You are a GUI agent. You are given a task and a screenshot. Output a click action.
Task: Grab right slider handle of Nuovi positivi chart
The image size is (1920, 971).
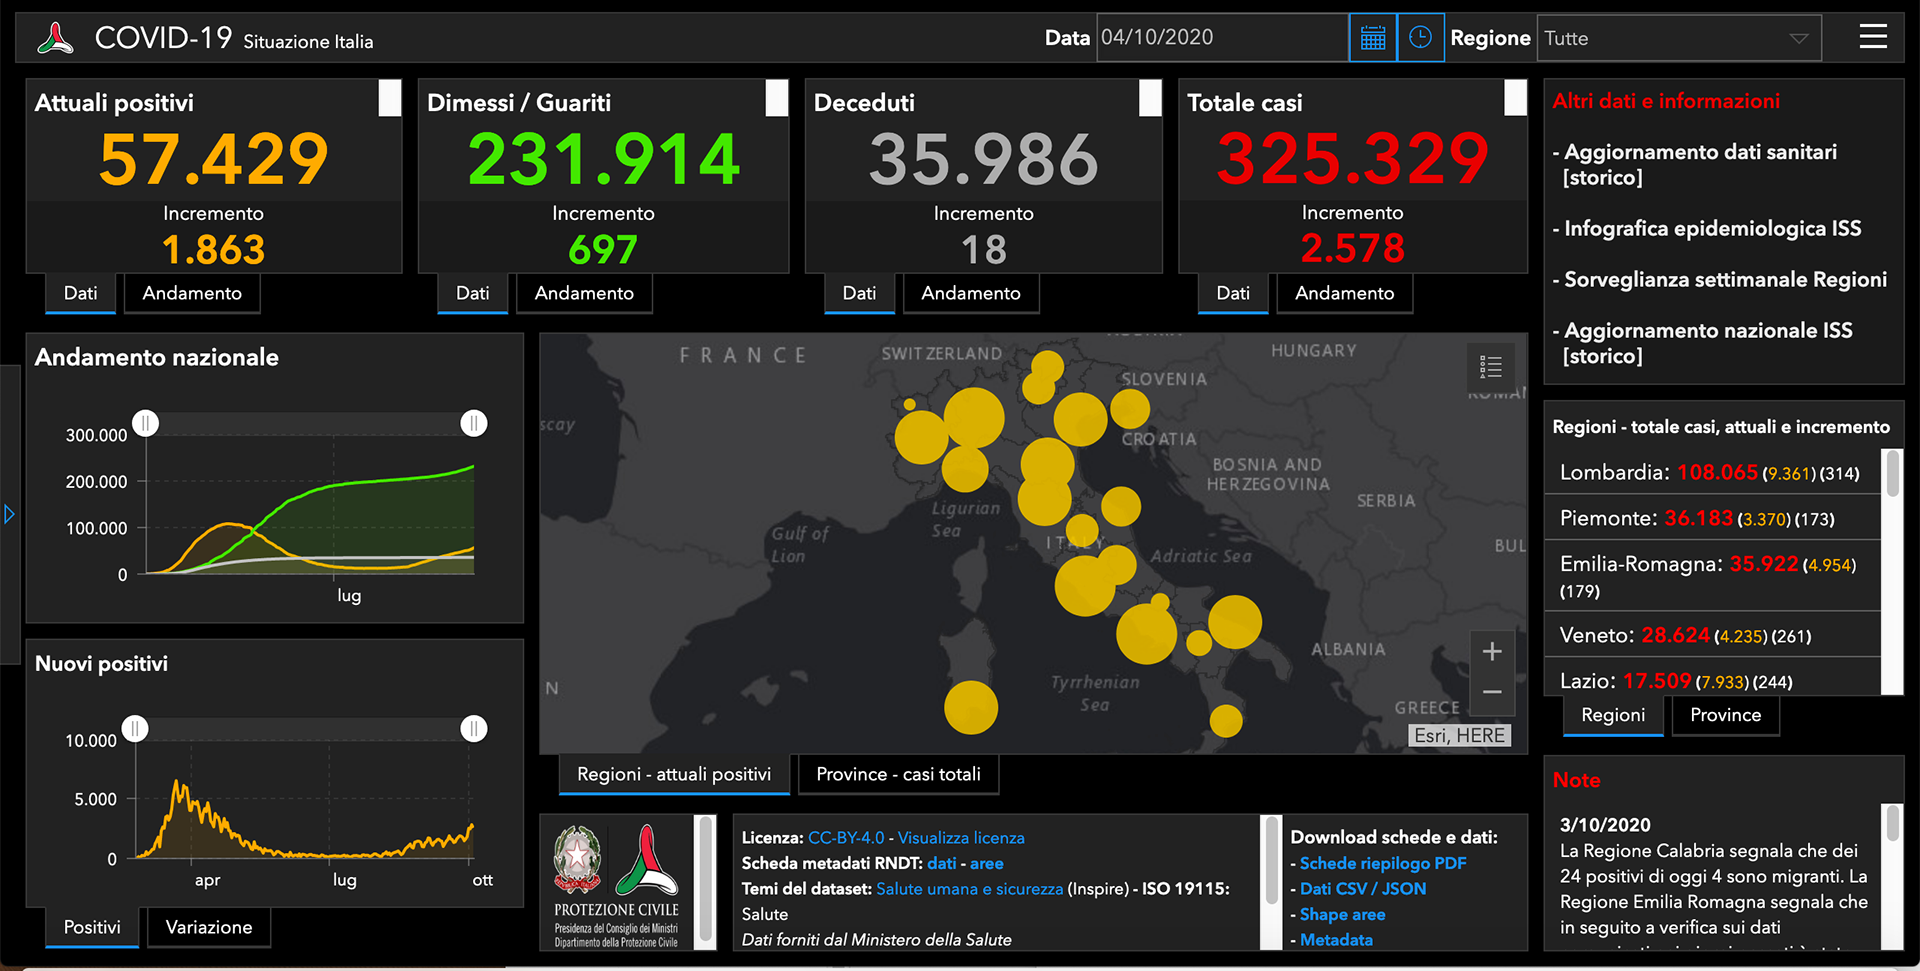[x=474, y=728]
